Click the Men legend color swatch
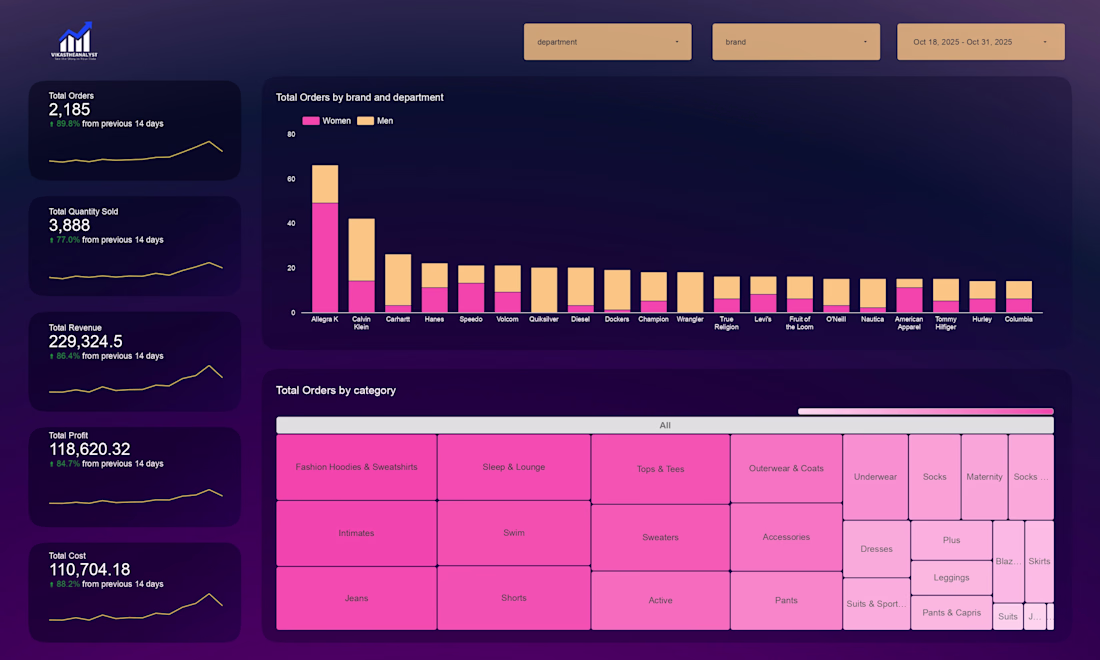Screen dimensions: 1100x660 point(365,121)
